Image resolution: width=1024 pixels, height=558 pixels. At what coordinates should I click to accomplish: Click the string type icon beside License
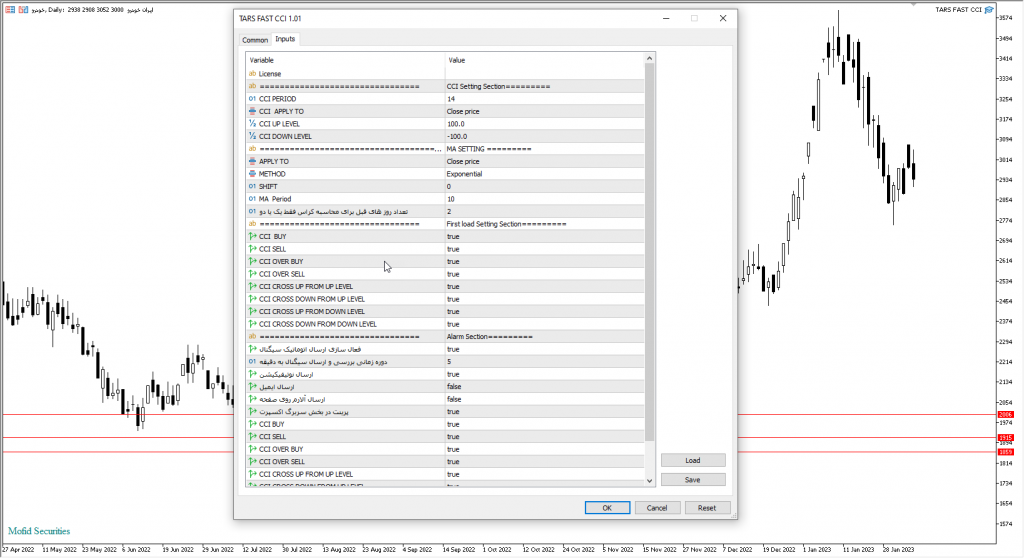252,74
